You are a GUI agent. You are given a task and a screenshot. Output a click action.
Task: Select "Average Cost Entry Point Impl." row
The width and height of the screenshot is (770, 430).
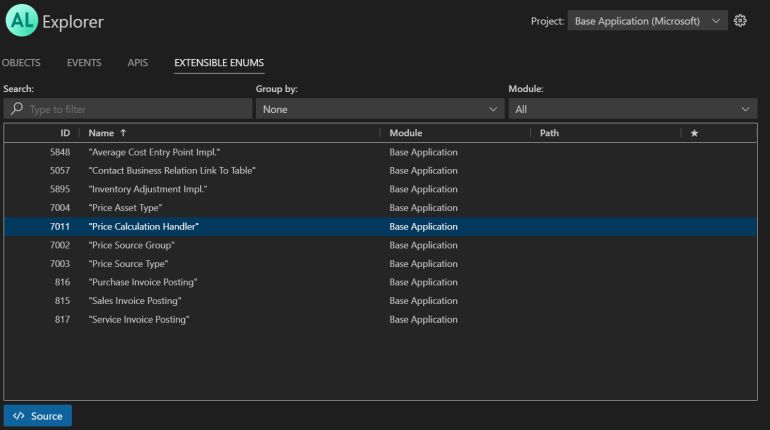point(380,152)
